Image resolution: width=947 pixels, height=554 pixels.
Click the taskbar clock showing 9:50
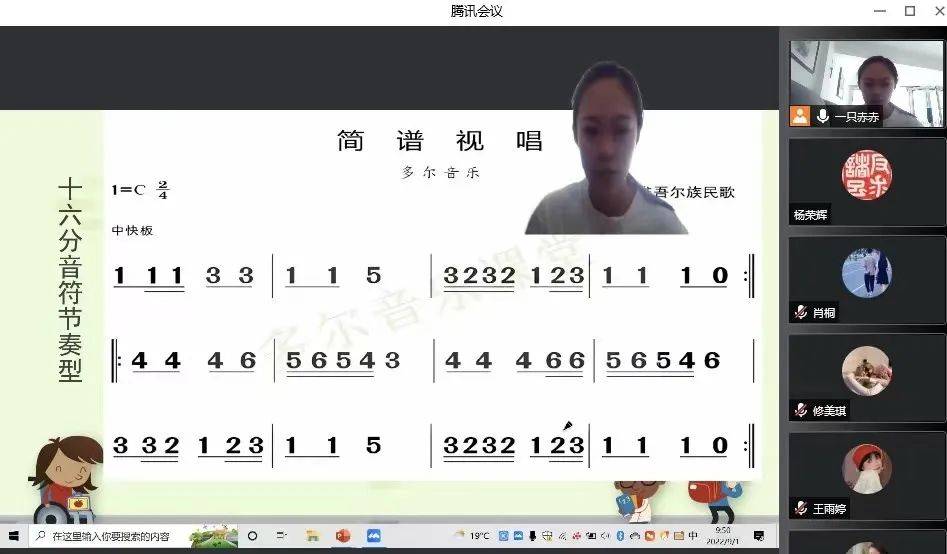click(722, 536)
